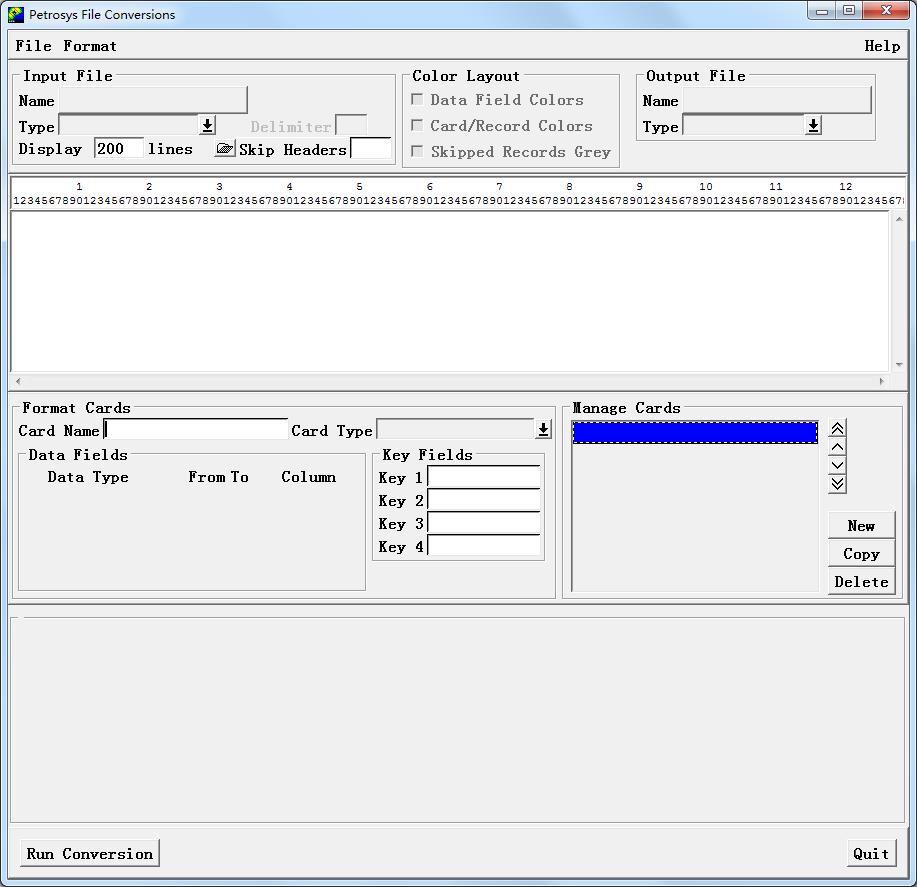Viewport: 917px width, 887px height.
Task: Click the preview vertical scrollbar down arrow
Action: 899,364
